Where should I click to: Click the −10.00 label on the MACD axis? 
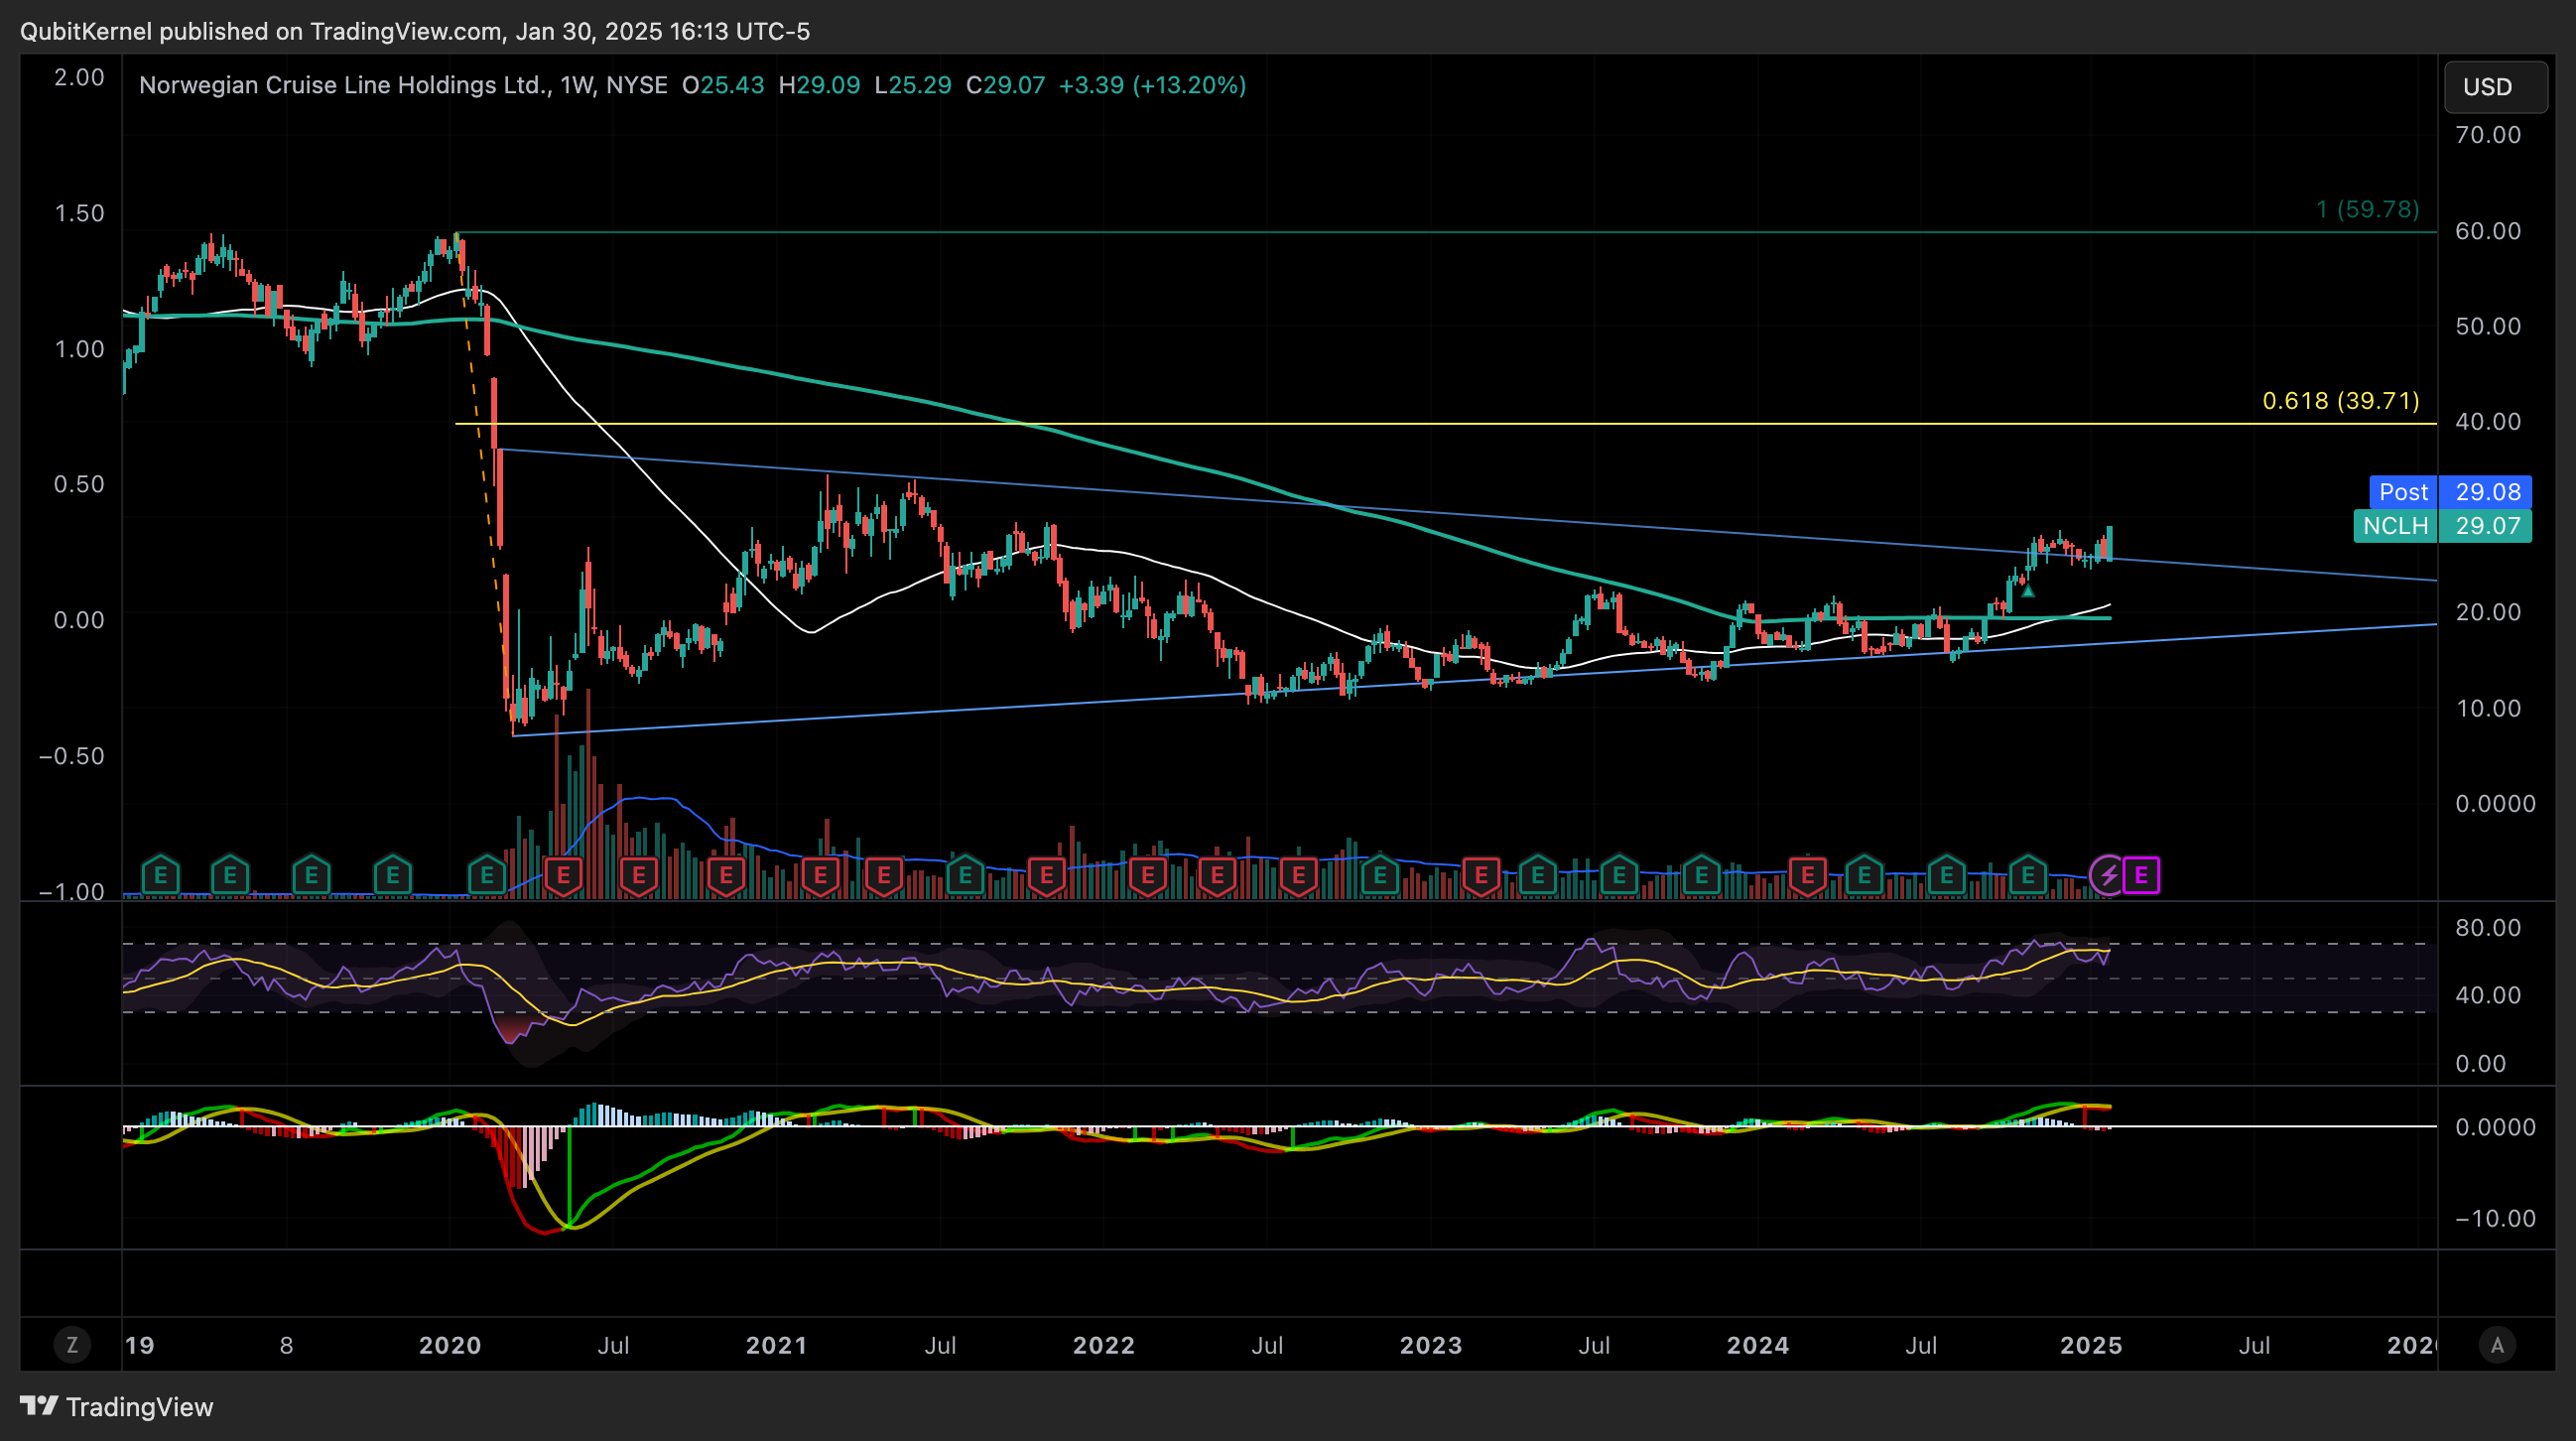click(2495, 1219)
